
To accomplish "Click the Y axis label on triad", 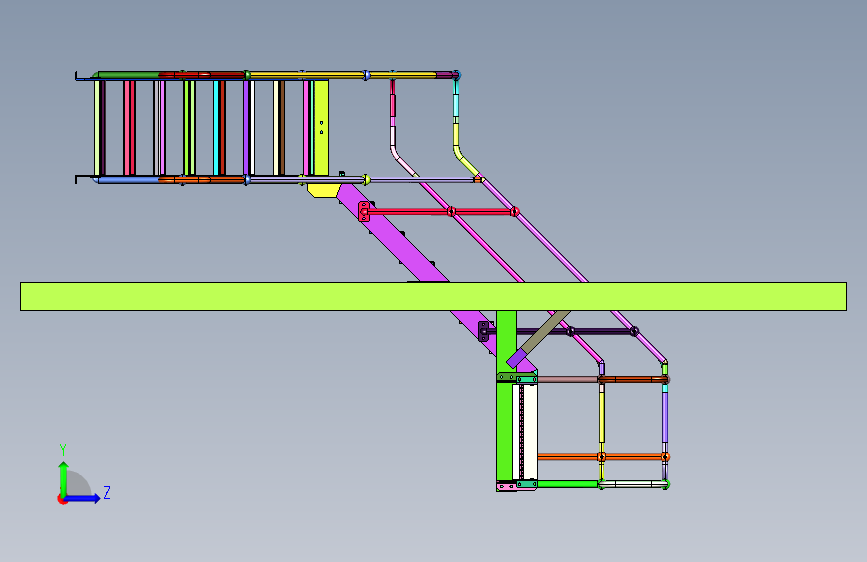I will [63, 450].
